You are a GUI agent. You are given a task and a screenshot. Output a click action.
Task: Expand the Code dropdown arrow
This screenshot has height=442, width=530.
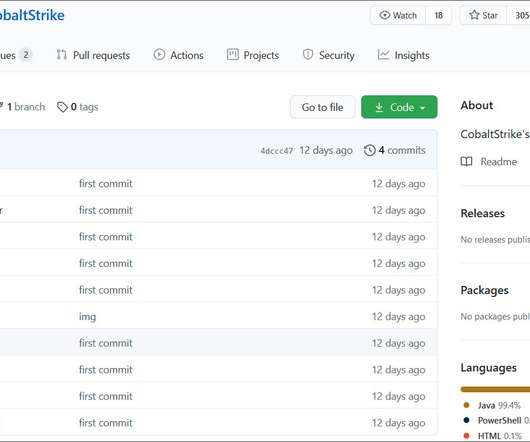pos(422,108)
